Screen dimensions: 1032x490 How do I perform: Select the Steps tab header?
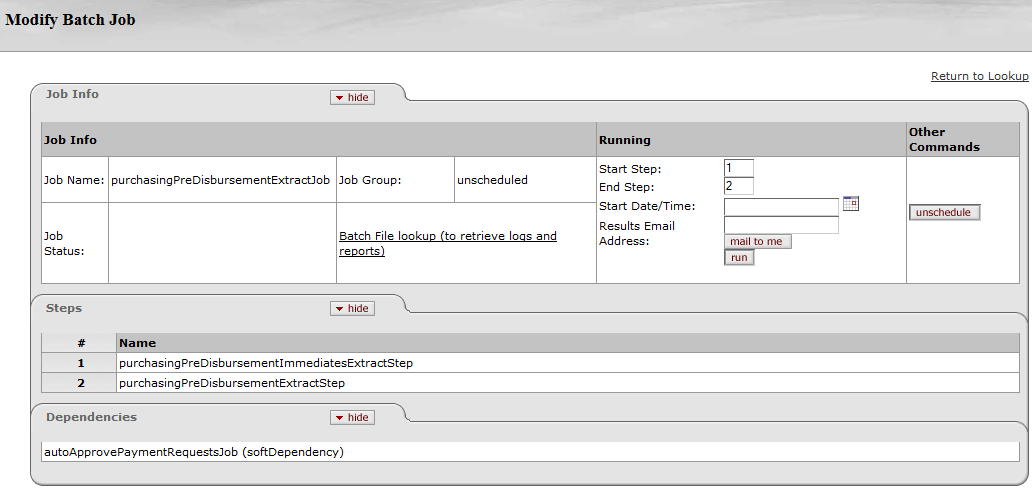pos(64,308)
